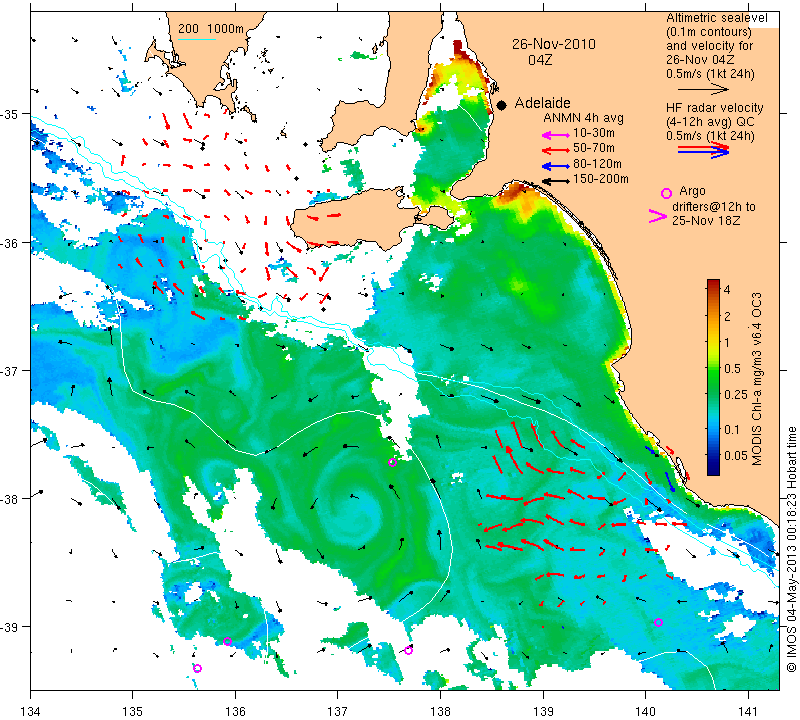Click the "ANMN 4h avg" legend heading
The height and width of the screenshot is (720, 800).
[583, 118]
